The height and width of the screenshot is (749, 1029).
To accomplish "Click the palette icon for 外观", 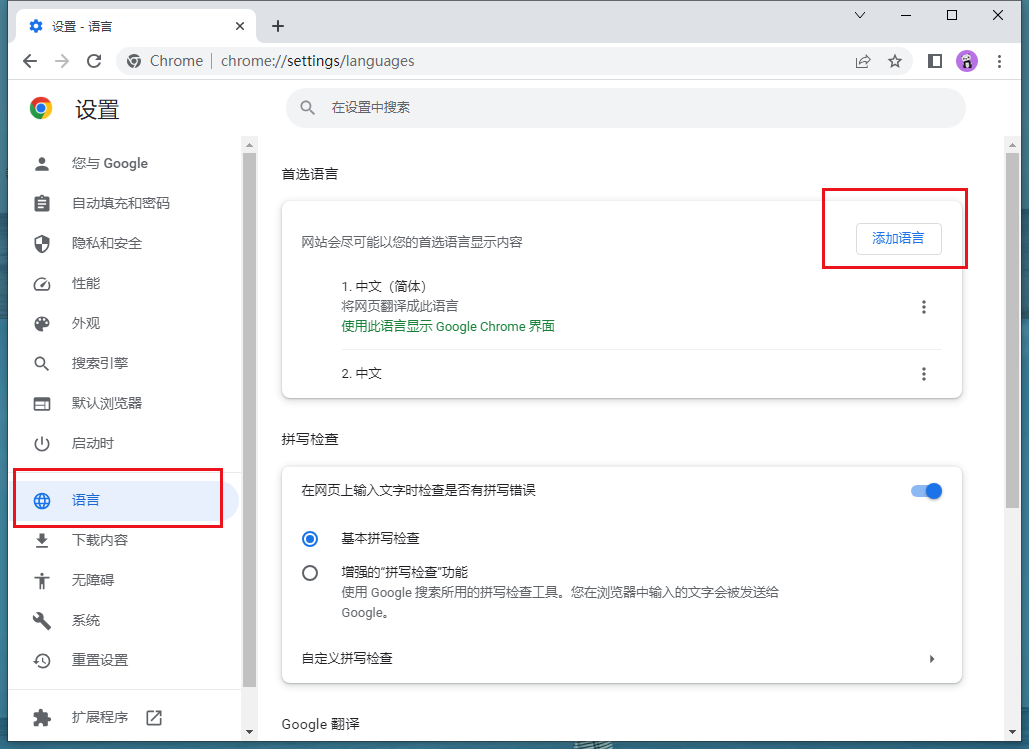I will (x=42, y=324).
